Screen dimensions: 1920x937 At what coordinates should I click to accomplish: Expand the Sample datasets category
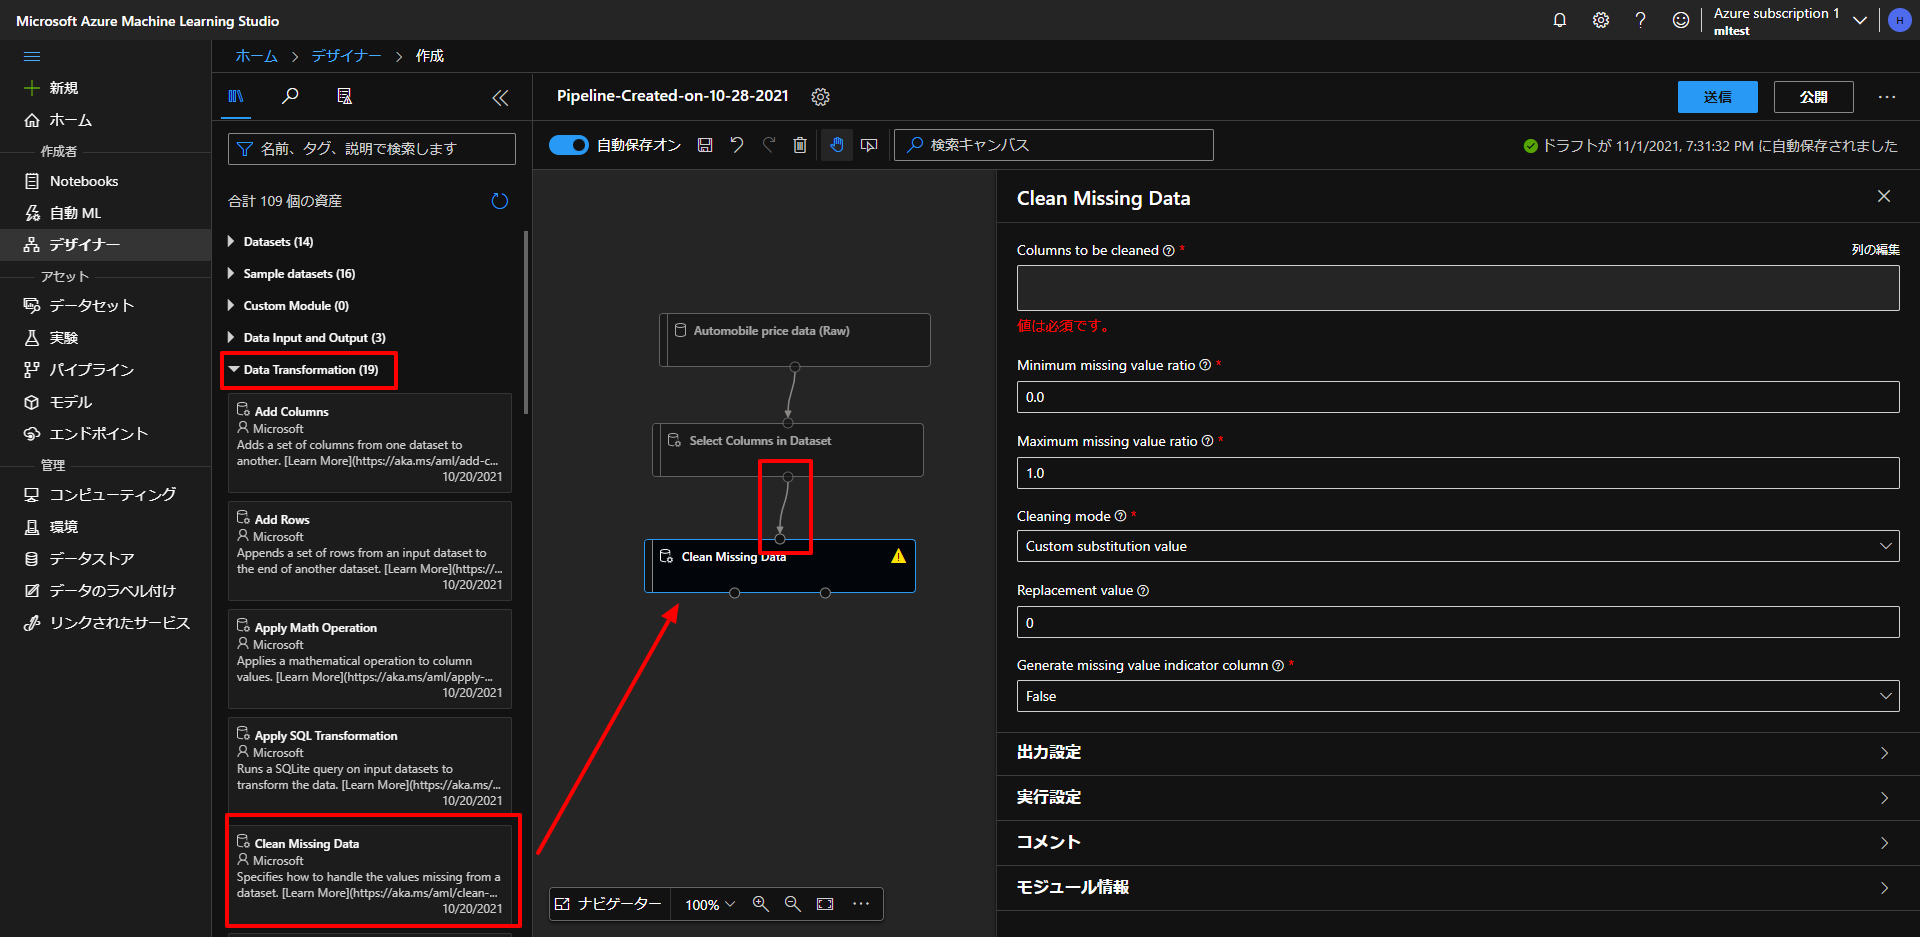point(299,274)
